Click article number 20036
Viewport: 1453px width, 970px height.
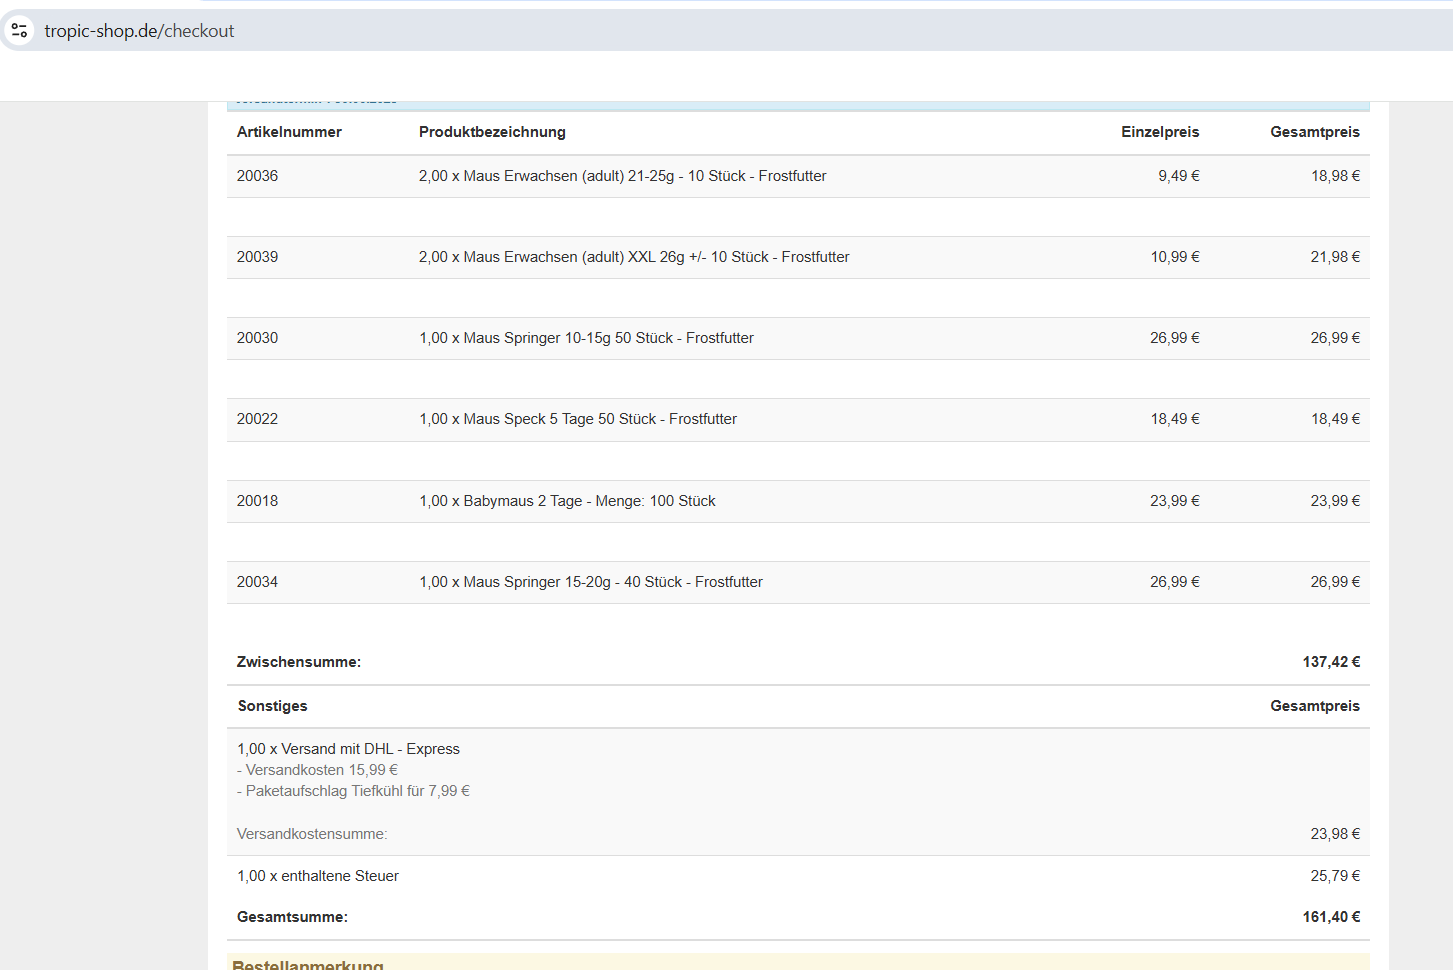point(257,176)
